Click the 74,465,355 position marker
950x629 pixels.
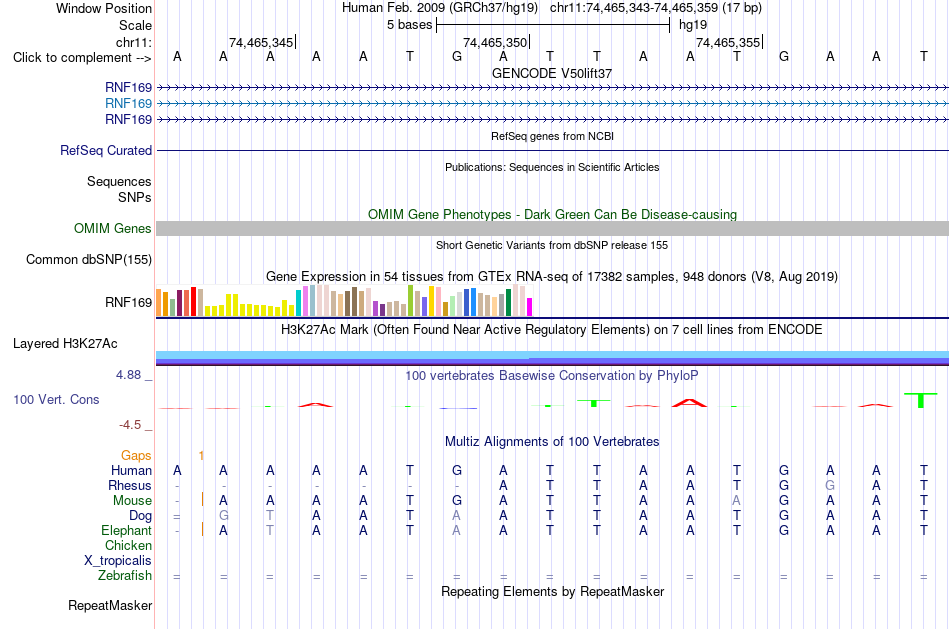pos(729,42)
